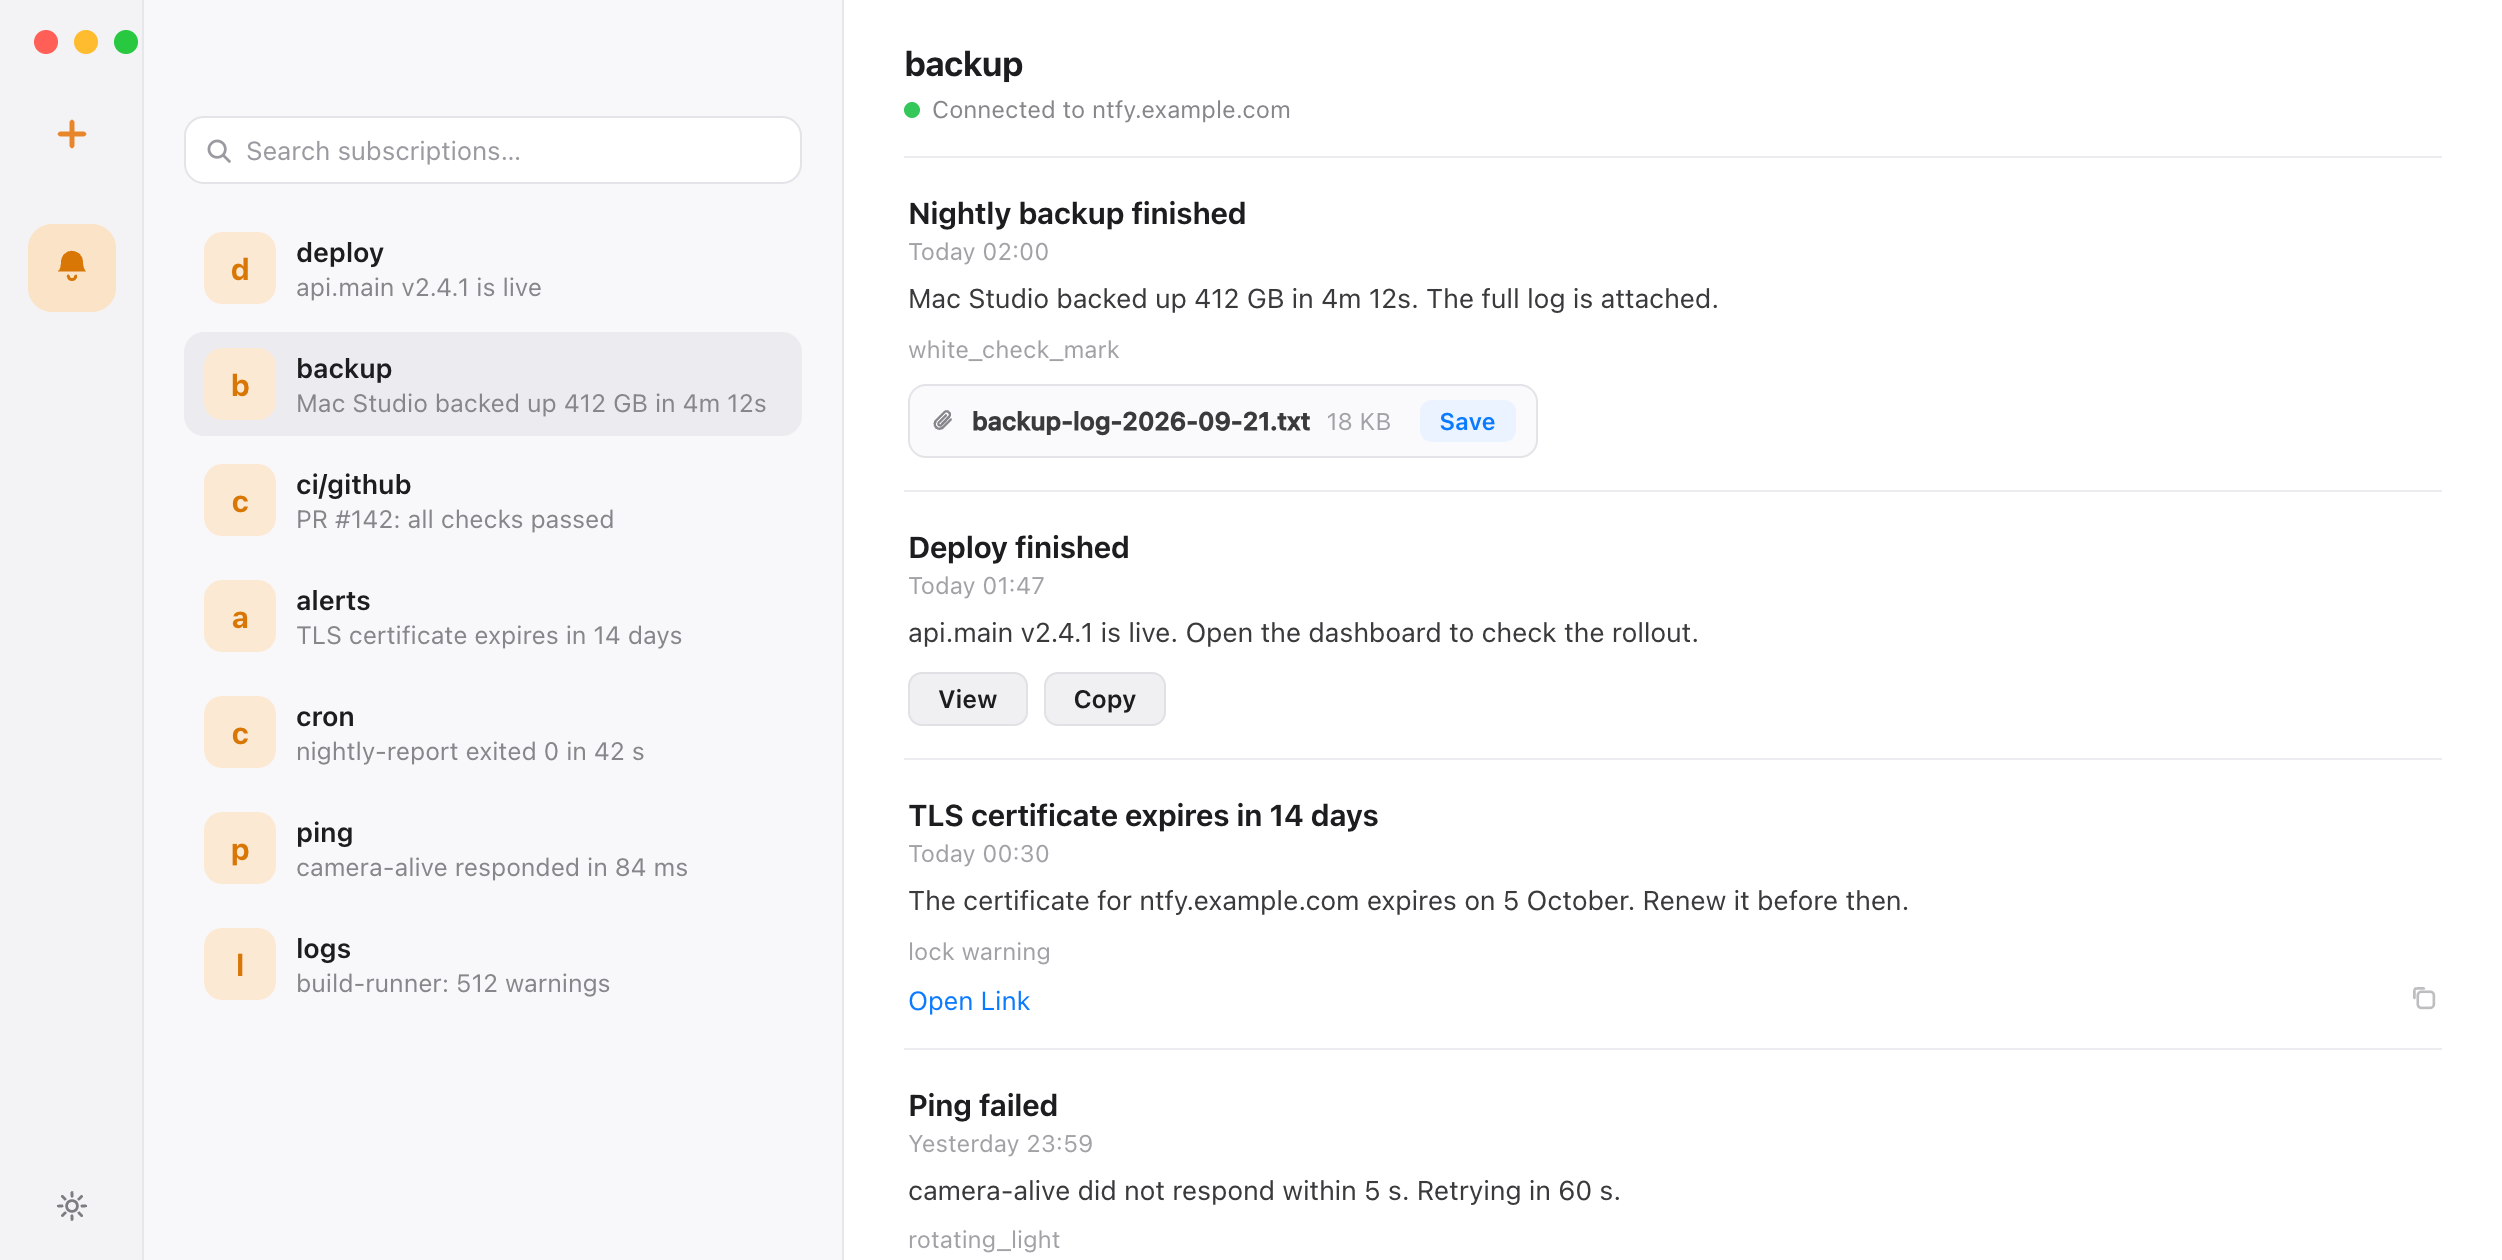
Task: Click the Ping failed title
Action: (982, 1105)
